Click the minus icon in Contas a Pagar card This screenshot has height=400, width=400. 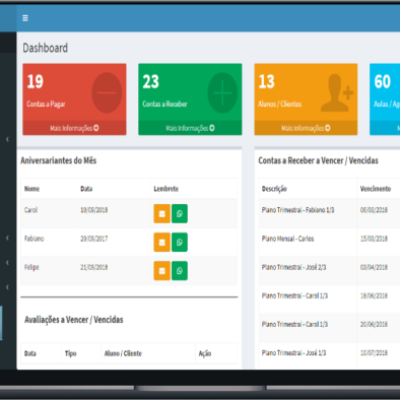107,93
